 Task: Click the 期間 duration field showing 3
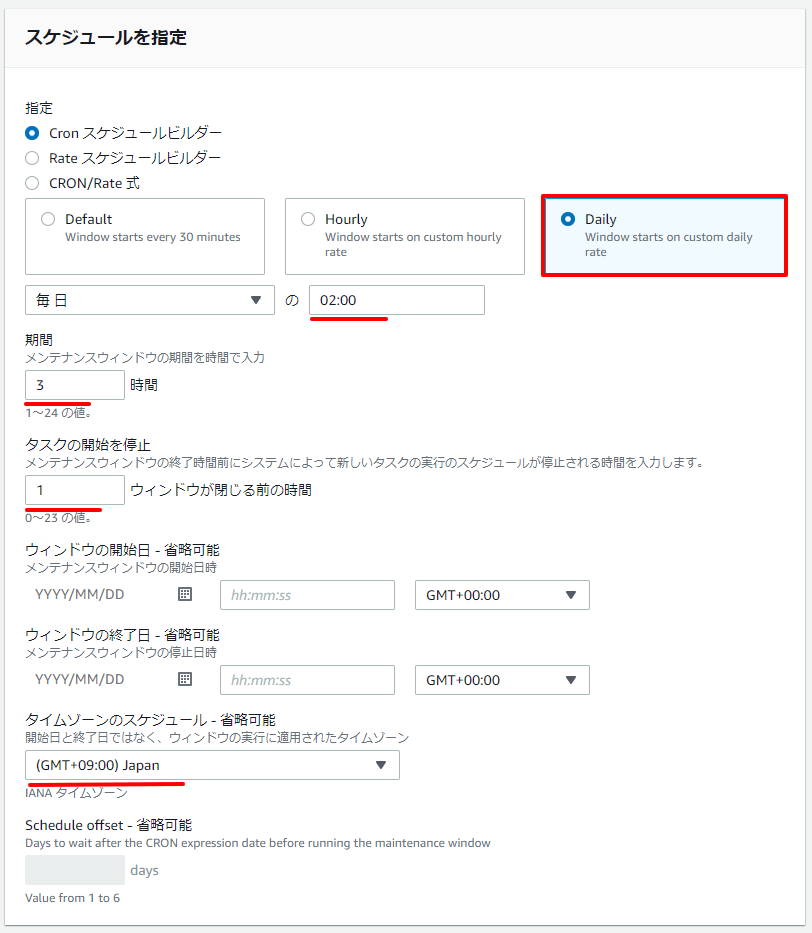click(75, 385)
